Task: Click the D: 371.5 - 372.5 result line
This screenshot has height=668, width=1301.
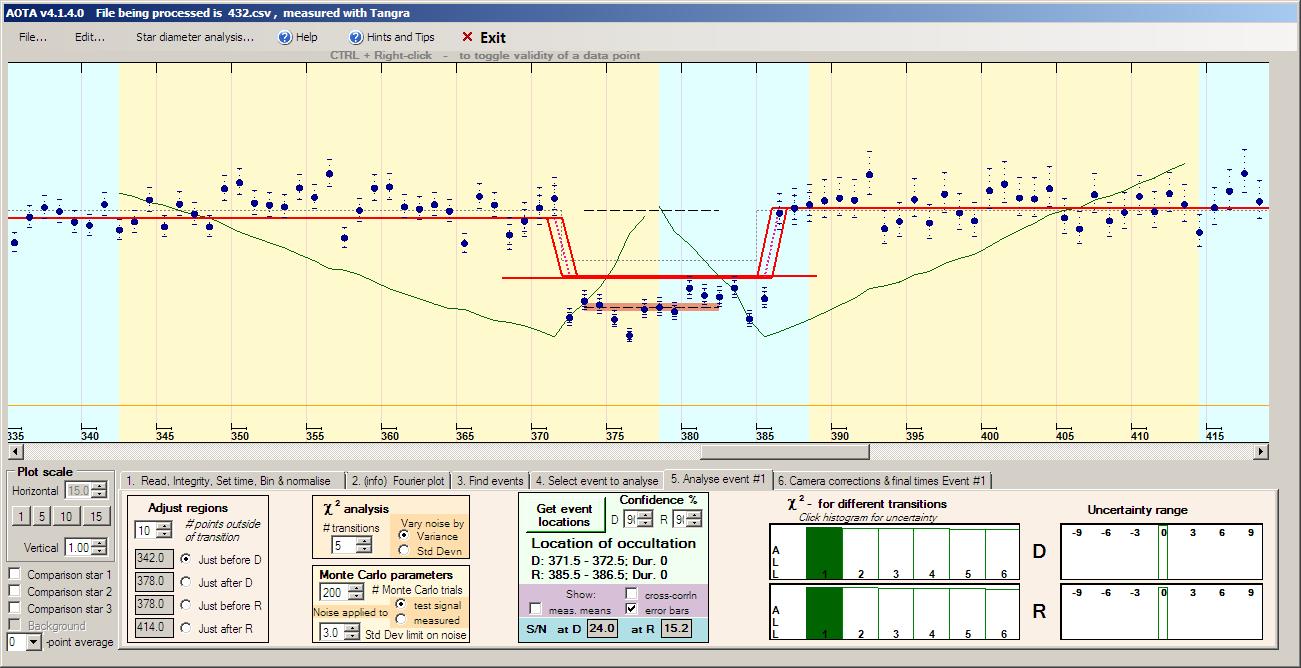Action: pyautogui.click(x=600, y=560)
